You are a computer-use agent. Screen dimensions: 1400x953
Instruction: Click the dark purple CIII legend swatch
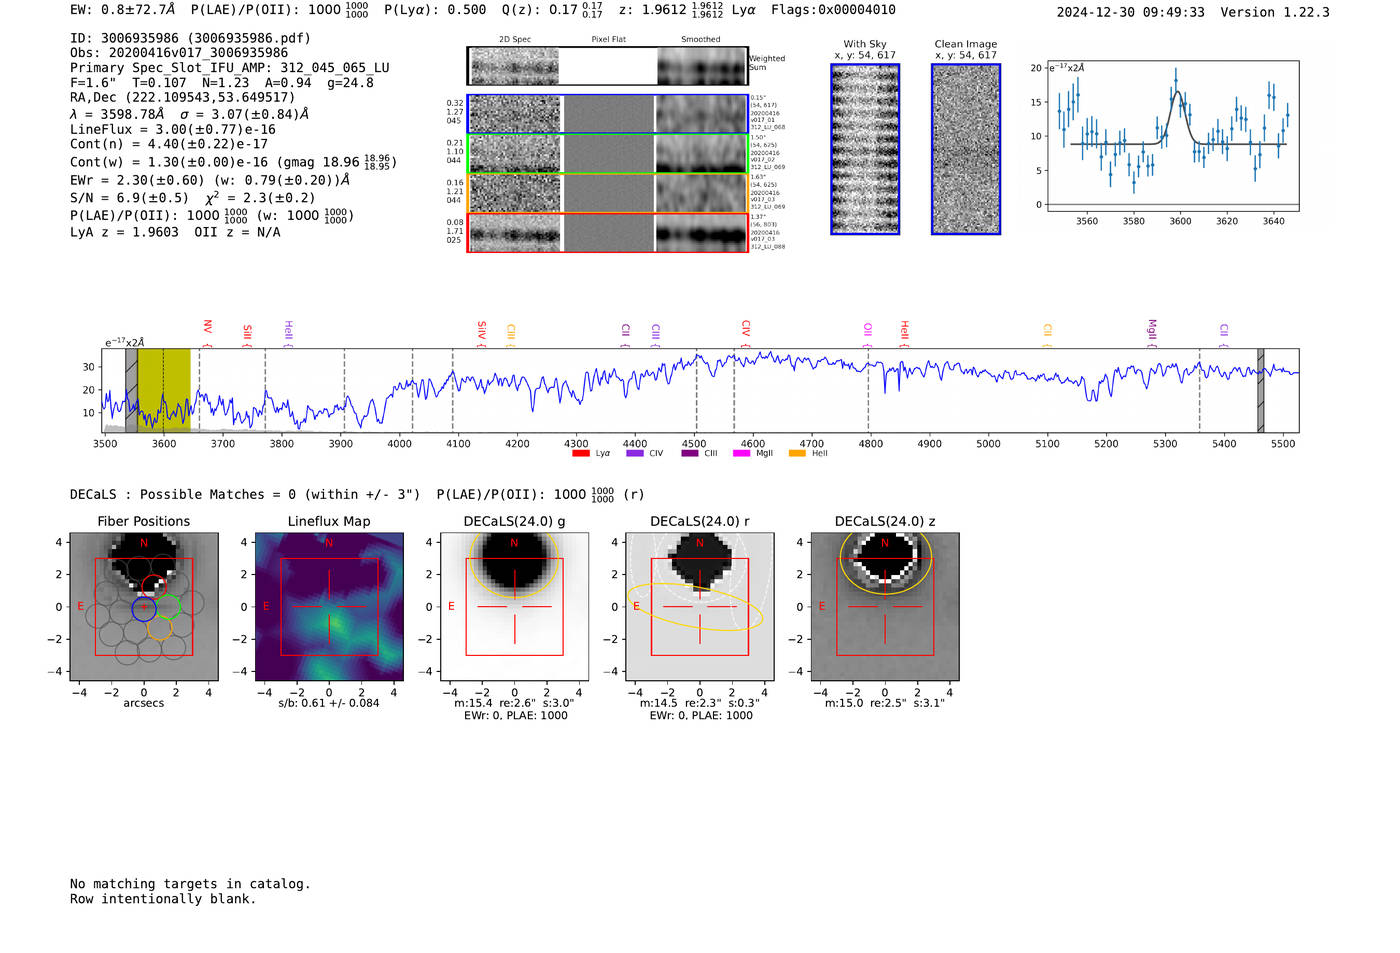tap(690, 453)
